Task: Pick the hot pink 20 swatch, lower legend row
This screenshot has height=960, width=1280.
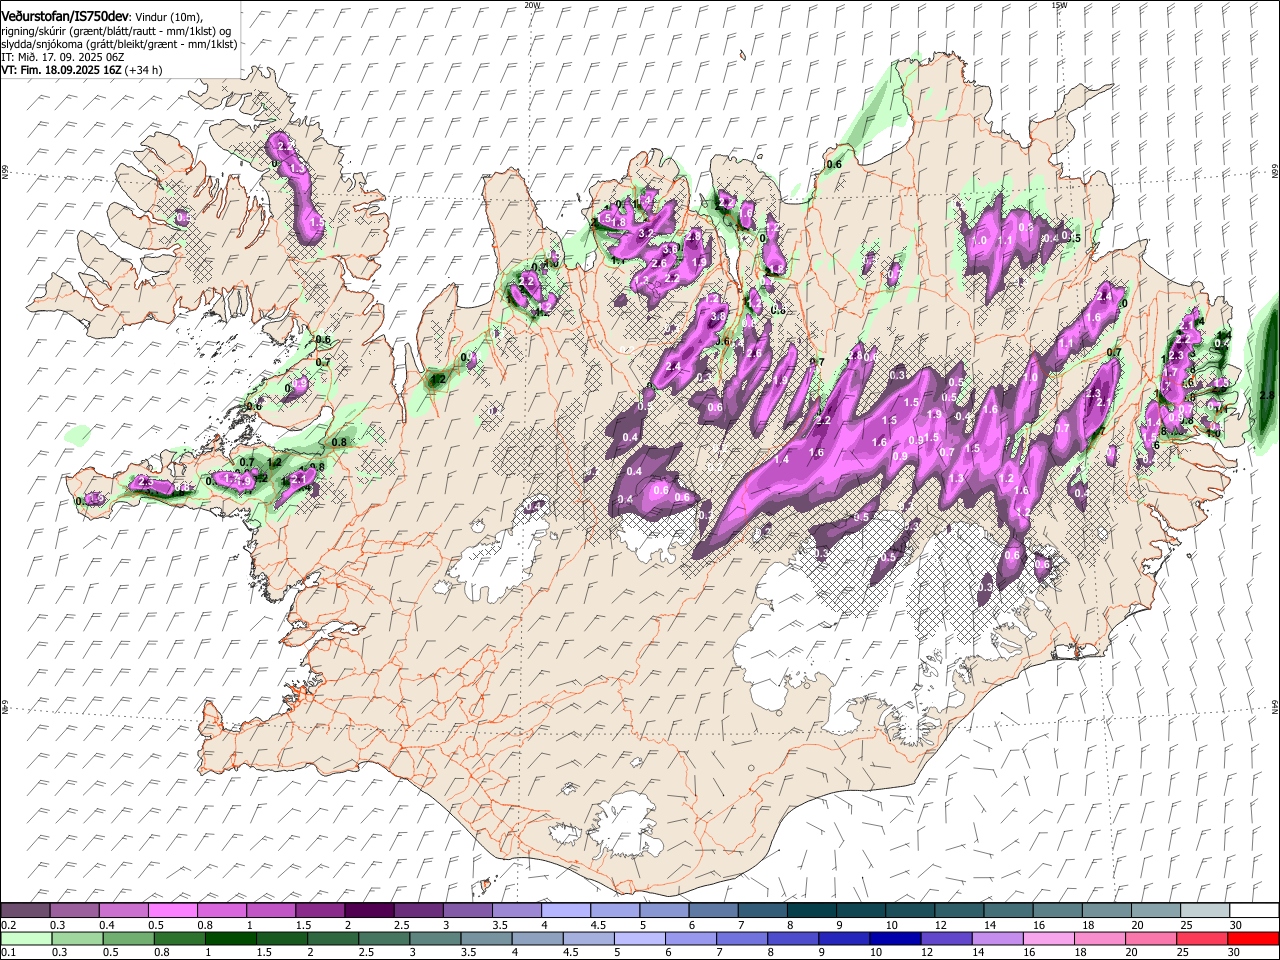Action: click(x=1151, y=938)
